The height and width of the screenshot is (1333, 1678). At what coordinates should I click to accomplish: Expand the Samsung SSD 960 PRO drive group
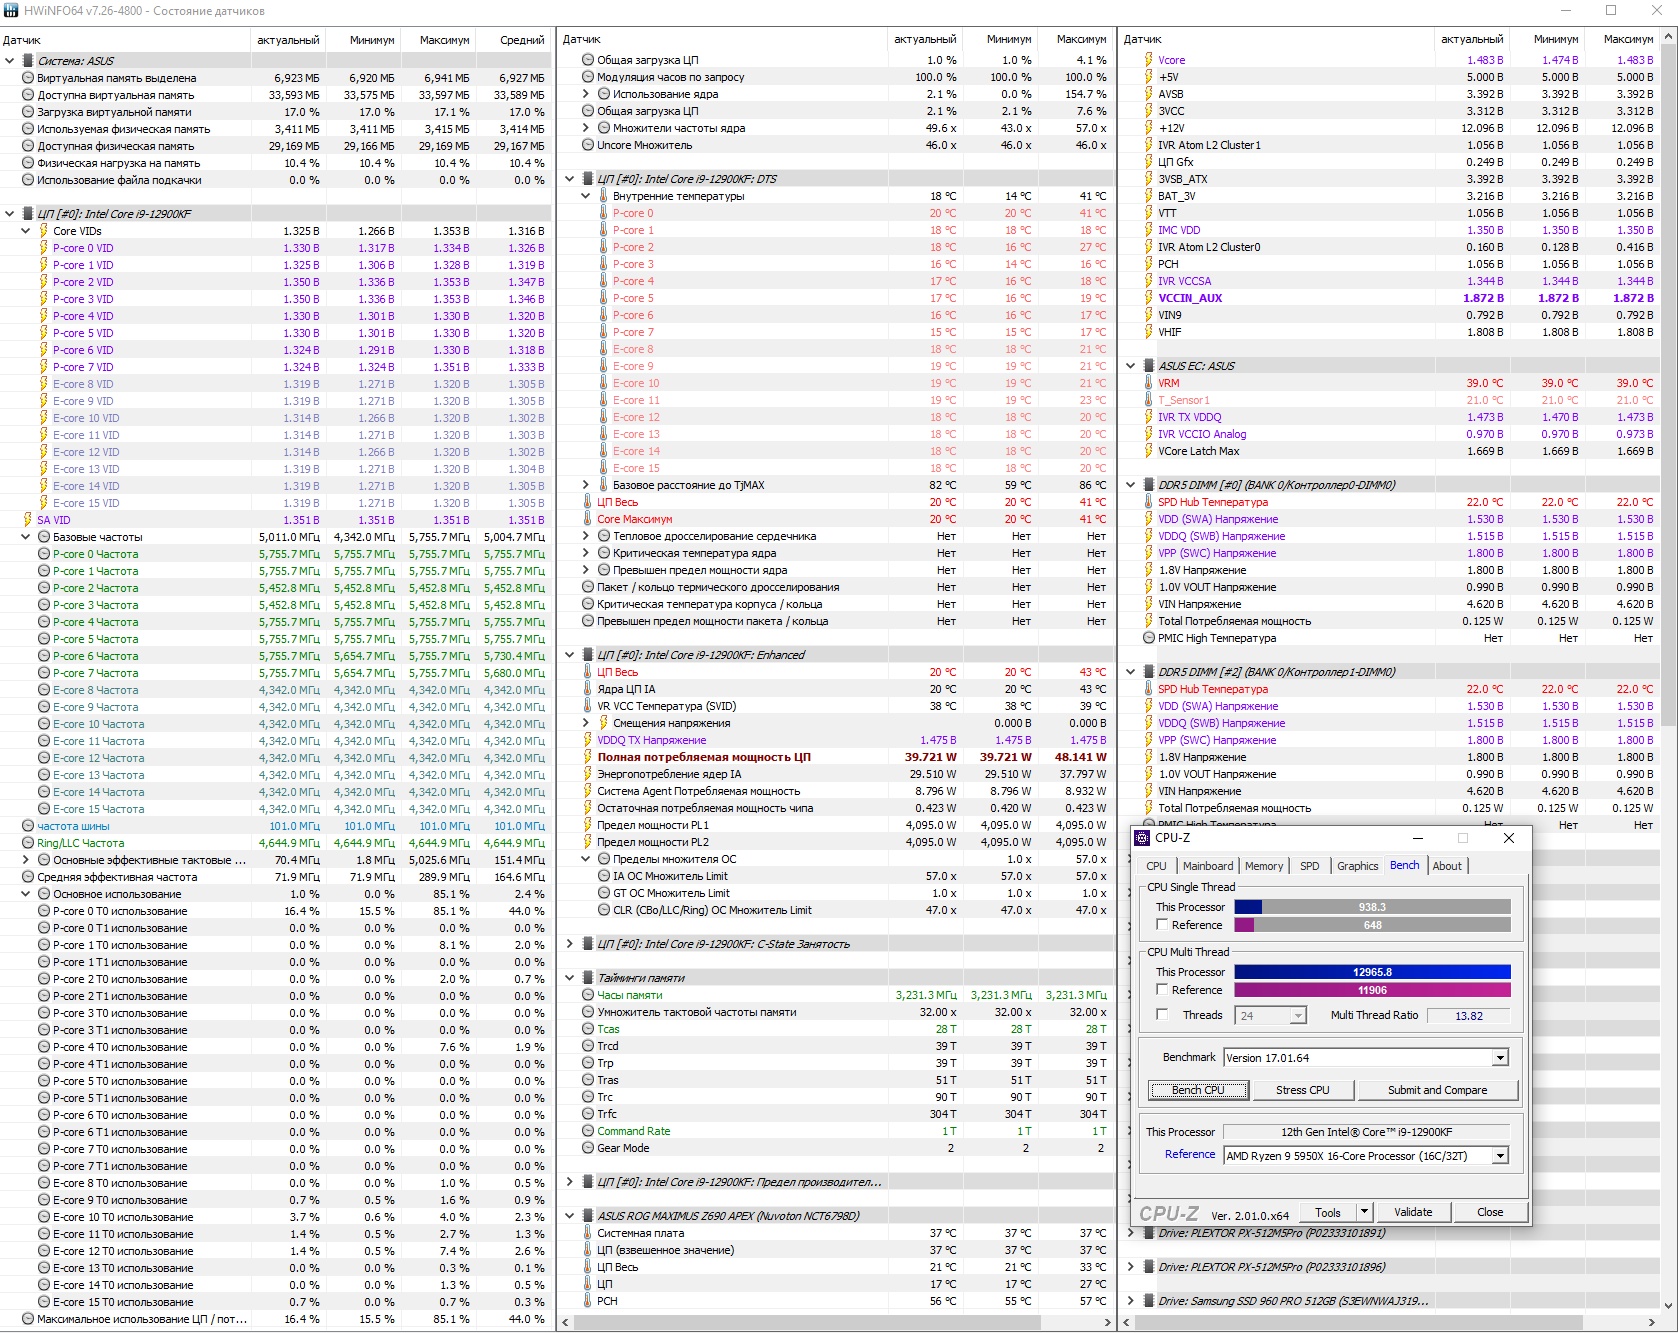[1131, 1301]
